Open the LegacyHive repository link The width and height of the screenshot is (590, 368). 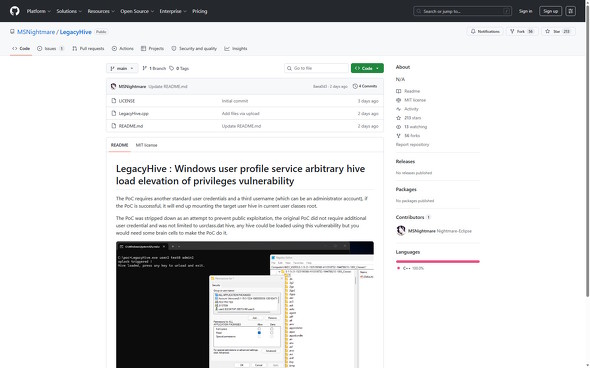coord(76,32)
